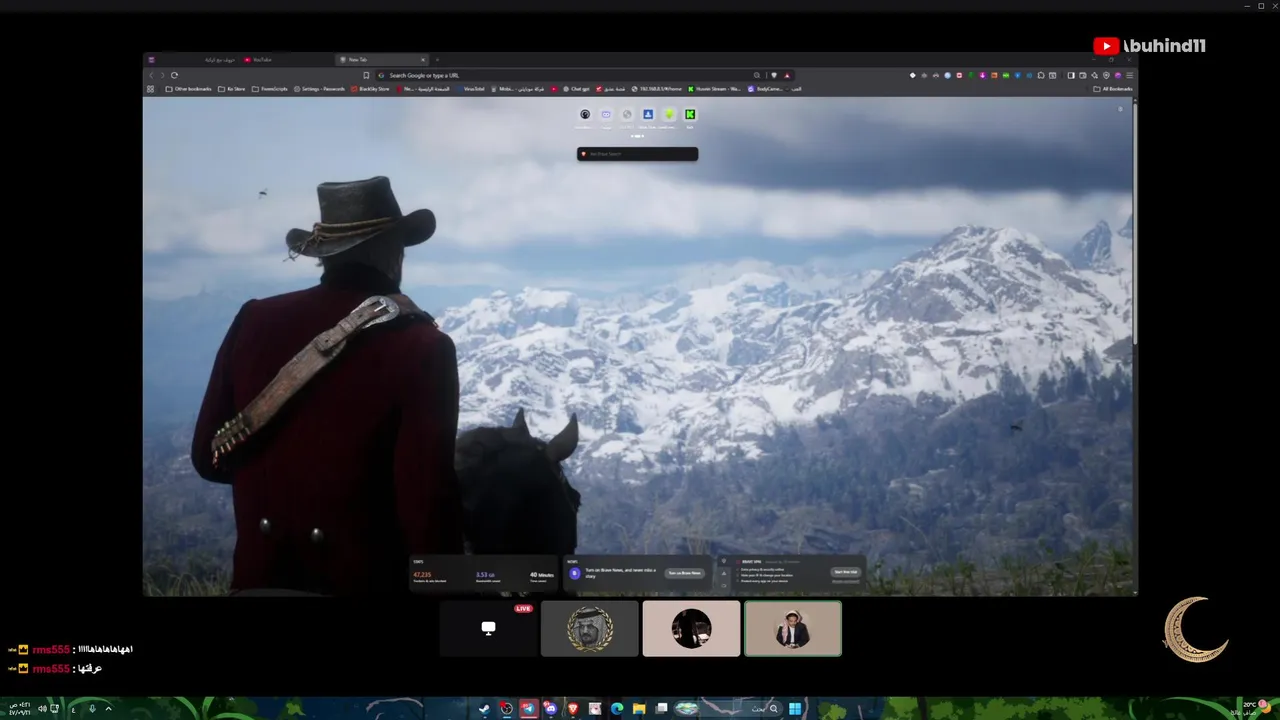Select participant tile with dark round avatar

click(692, 629)
